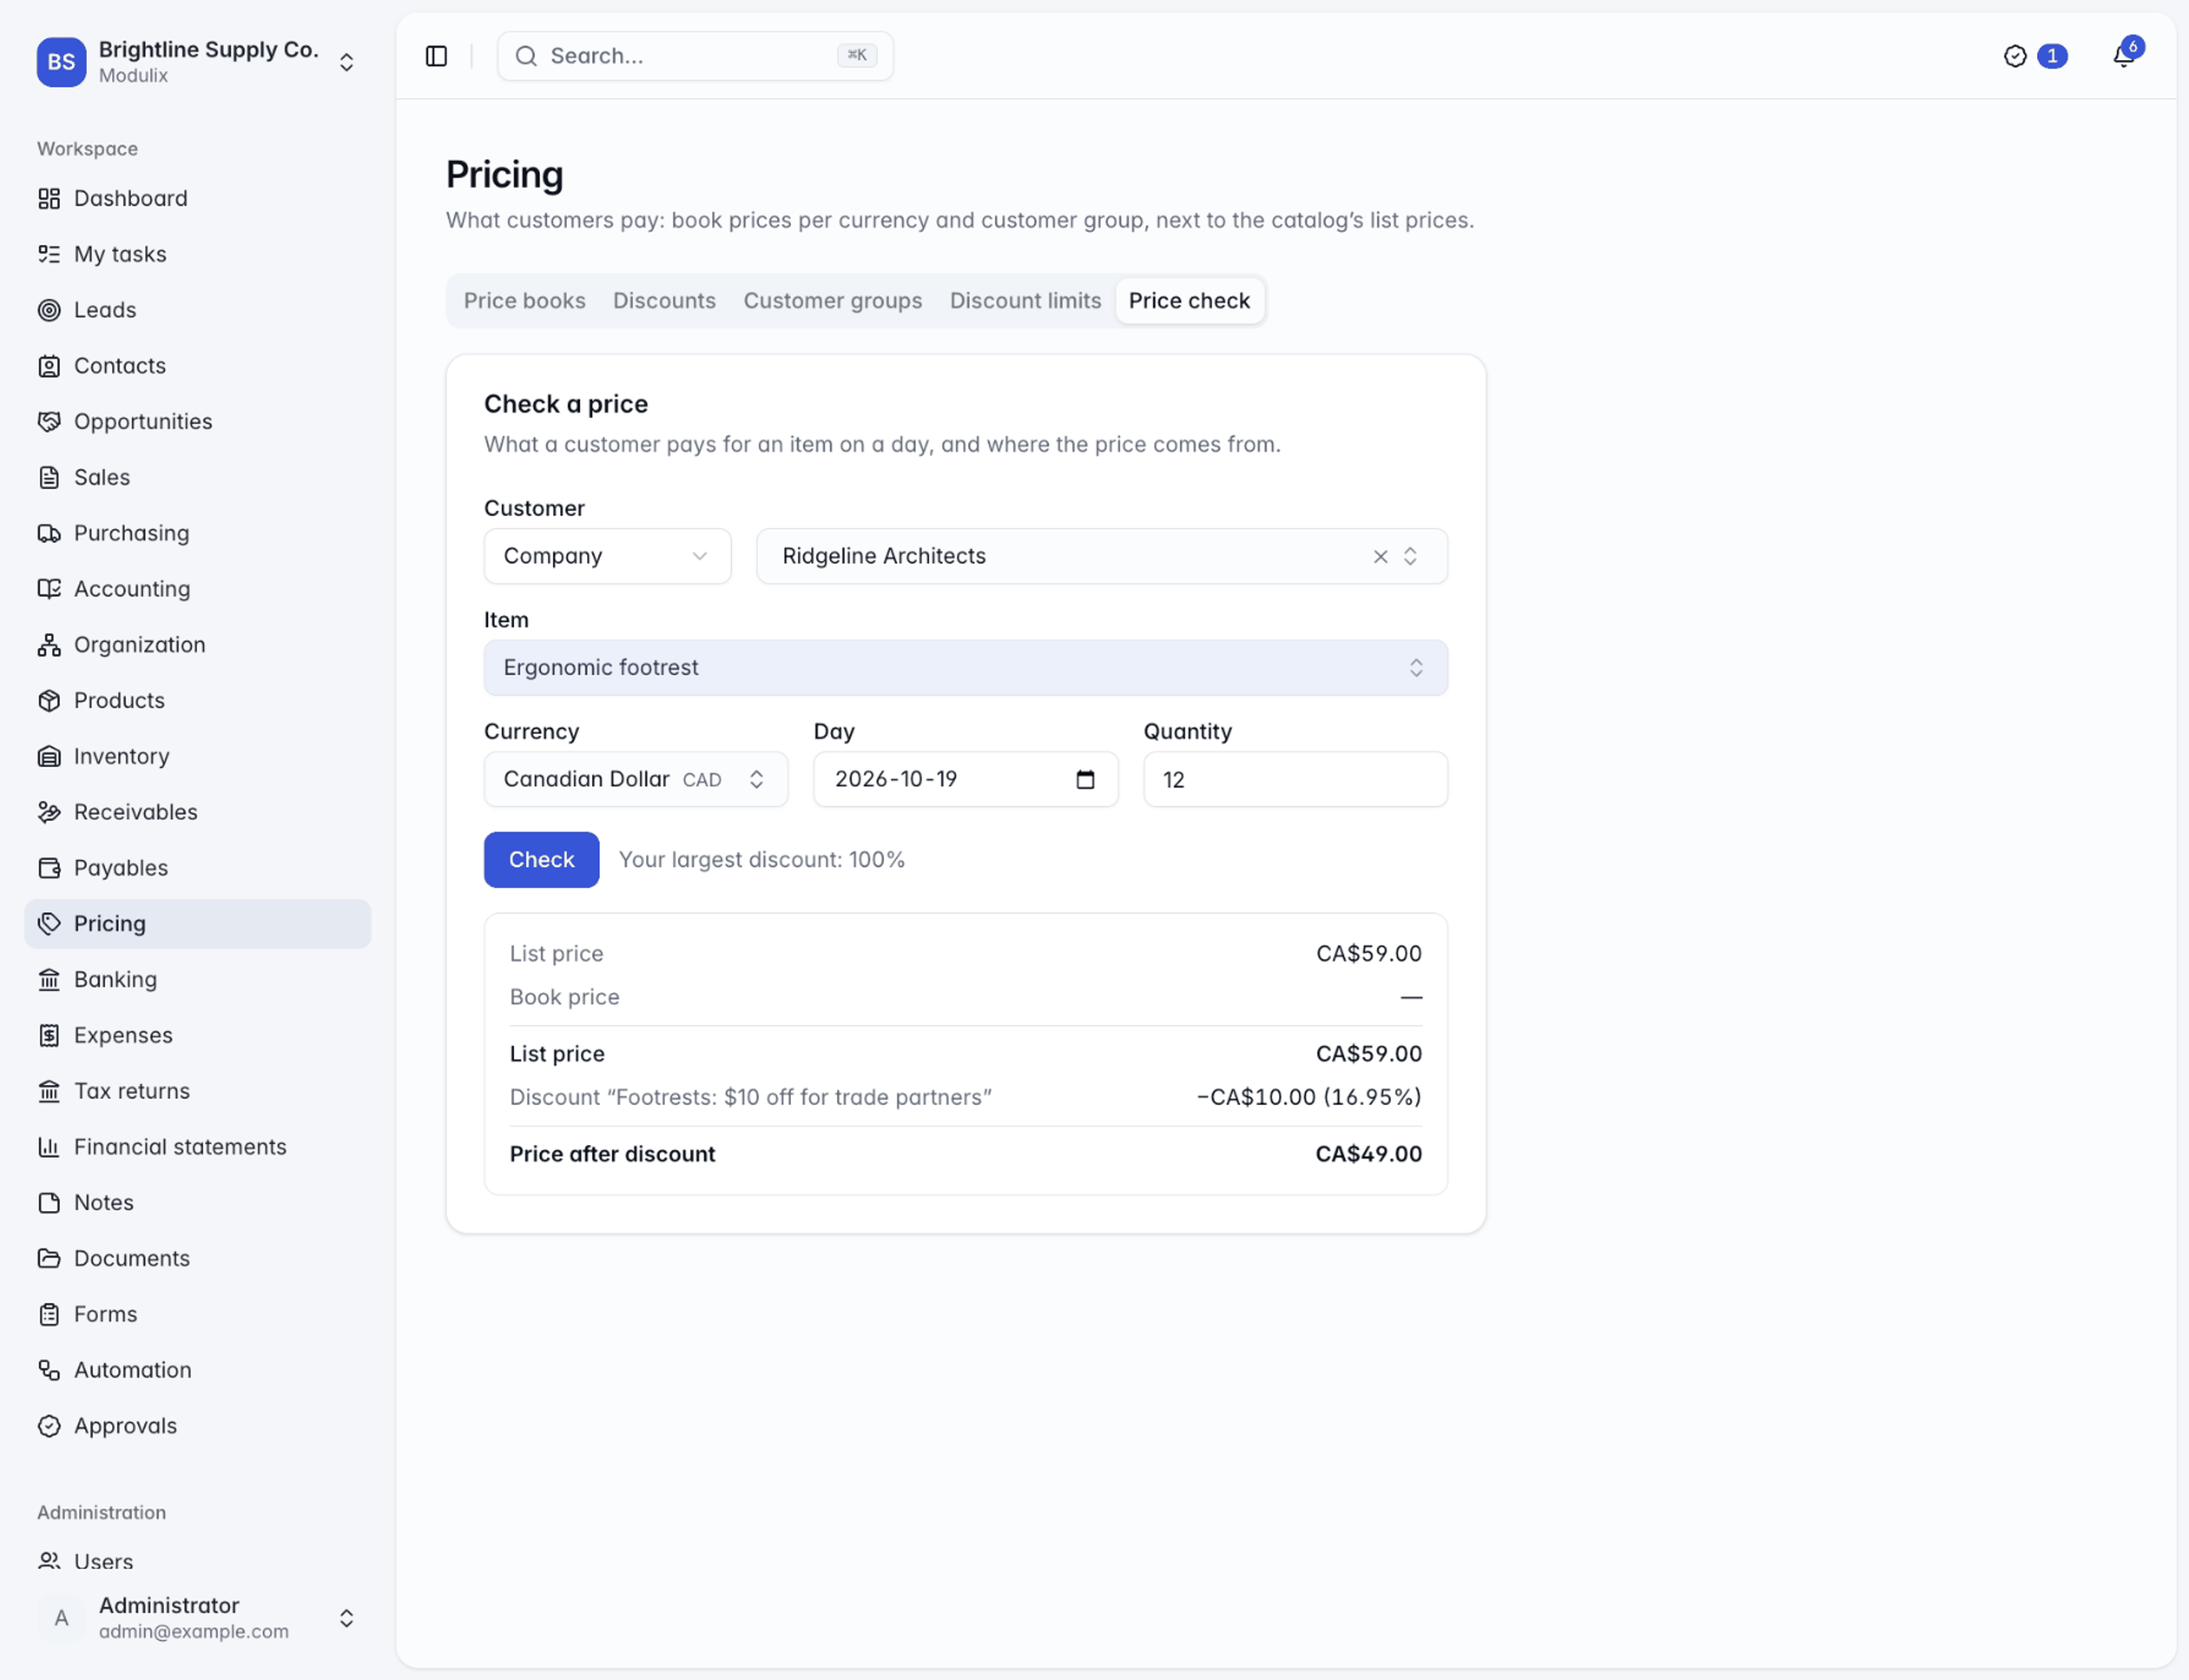Image resolution: width=2189 pixels, height=1680 pixels.
Task: Open Expenses section
Action: 197,1035
